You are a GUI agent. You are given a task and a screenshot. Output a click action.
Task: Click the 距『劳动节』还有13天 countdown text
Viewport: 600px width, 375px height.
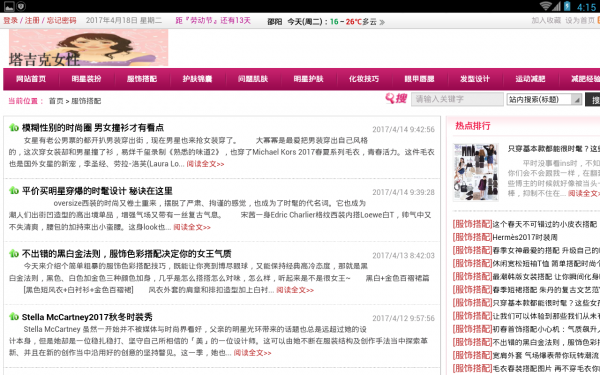tap(213, 21)
